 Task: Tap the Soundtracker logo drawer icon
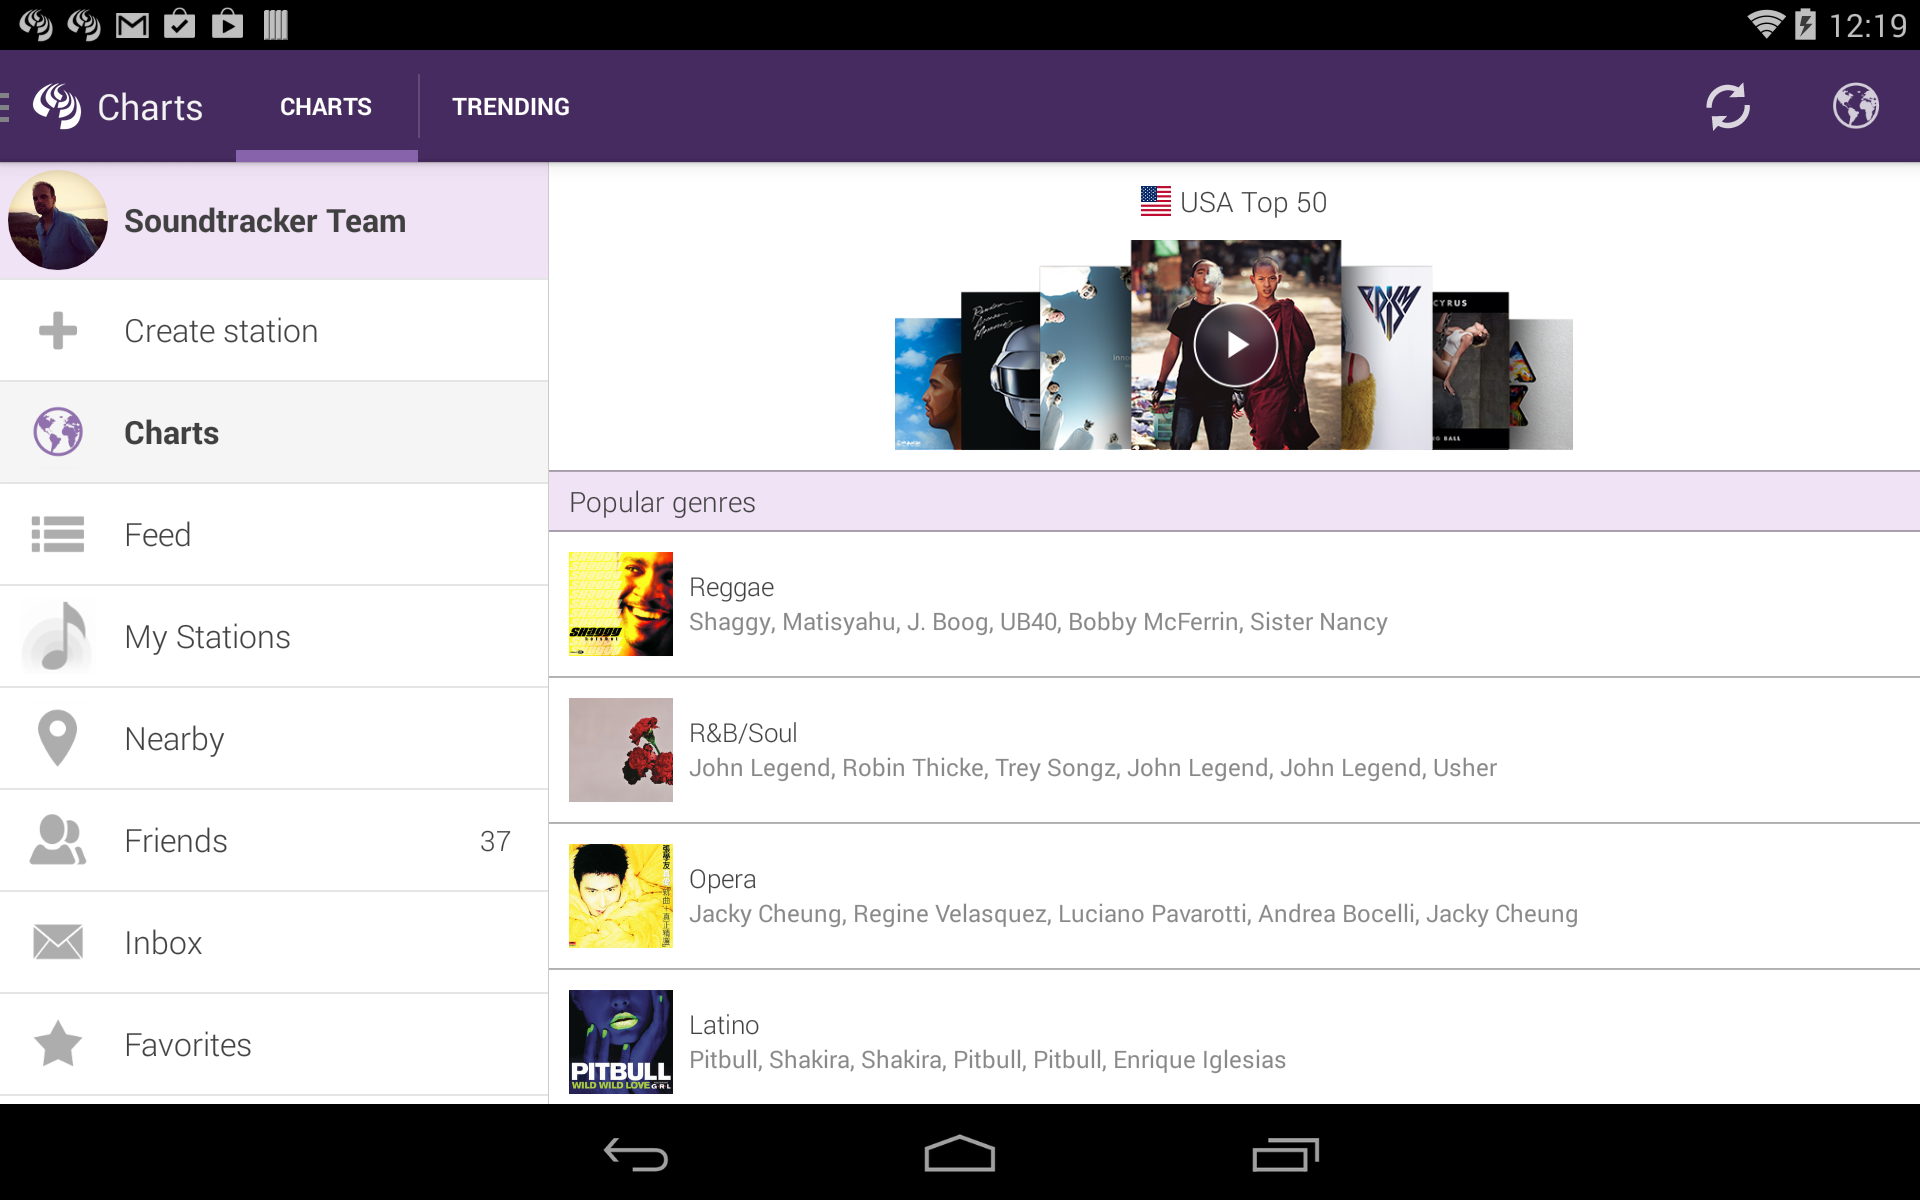pyautogui.click(x=55, y=106)
